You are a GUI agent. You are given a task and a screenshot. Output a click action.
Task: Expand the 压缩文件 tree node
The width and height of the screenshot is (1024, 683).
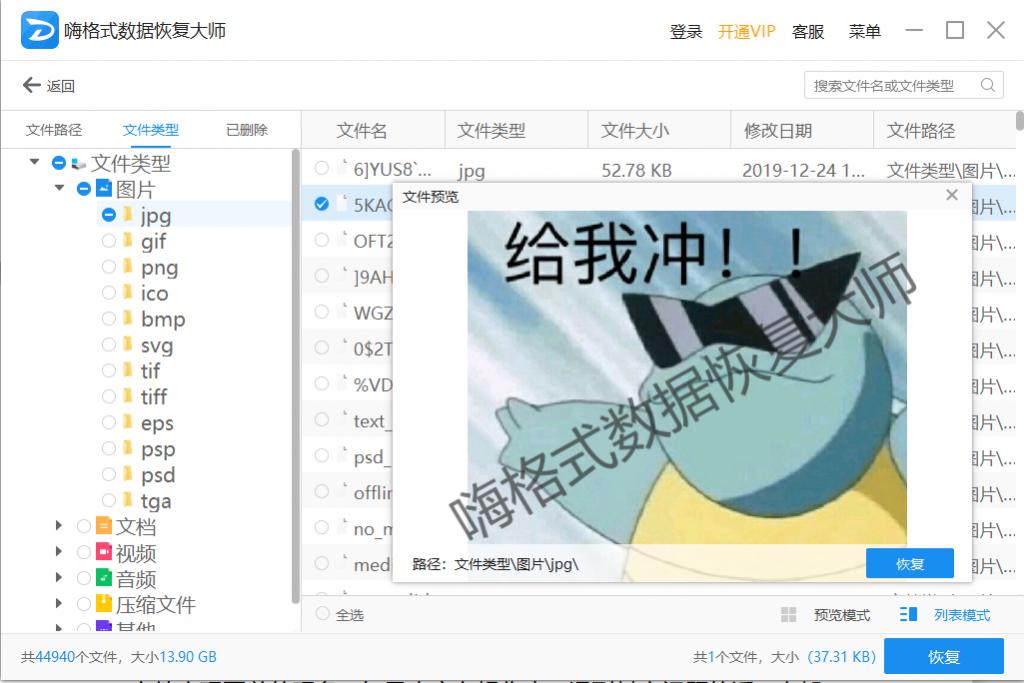(59, 603)
